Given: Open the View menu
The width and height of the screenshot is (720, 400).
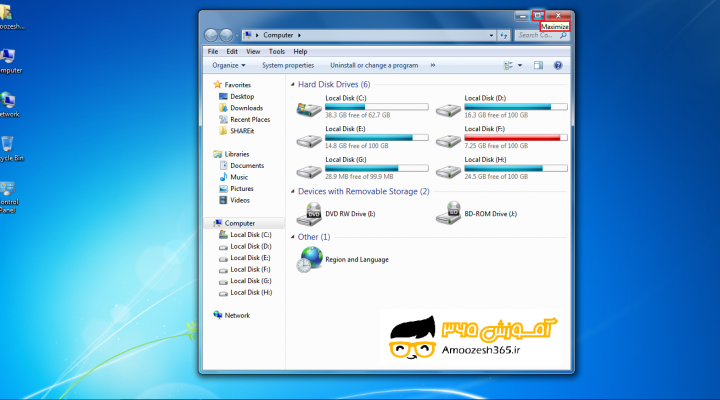Looking at the screenshot, I should click(253, 51).
